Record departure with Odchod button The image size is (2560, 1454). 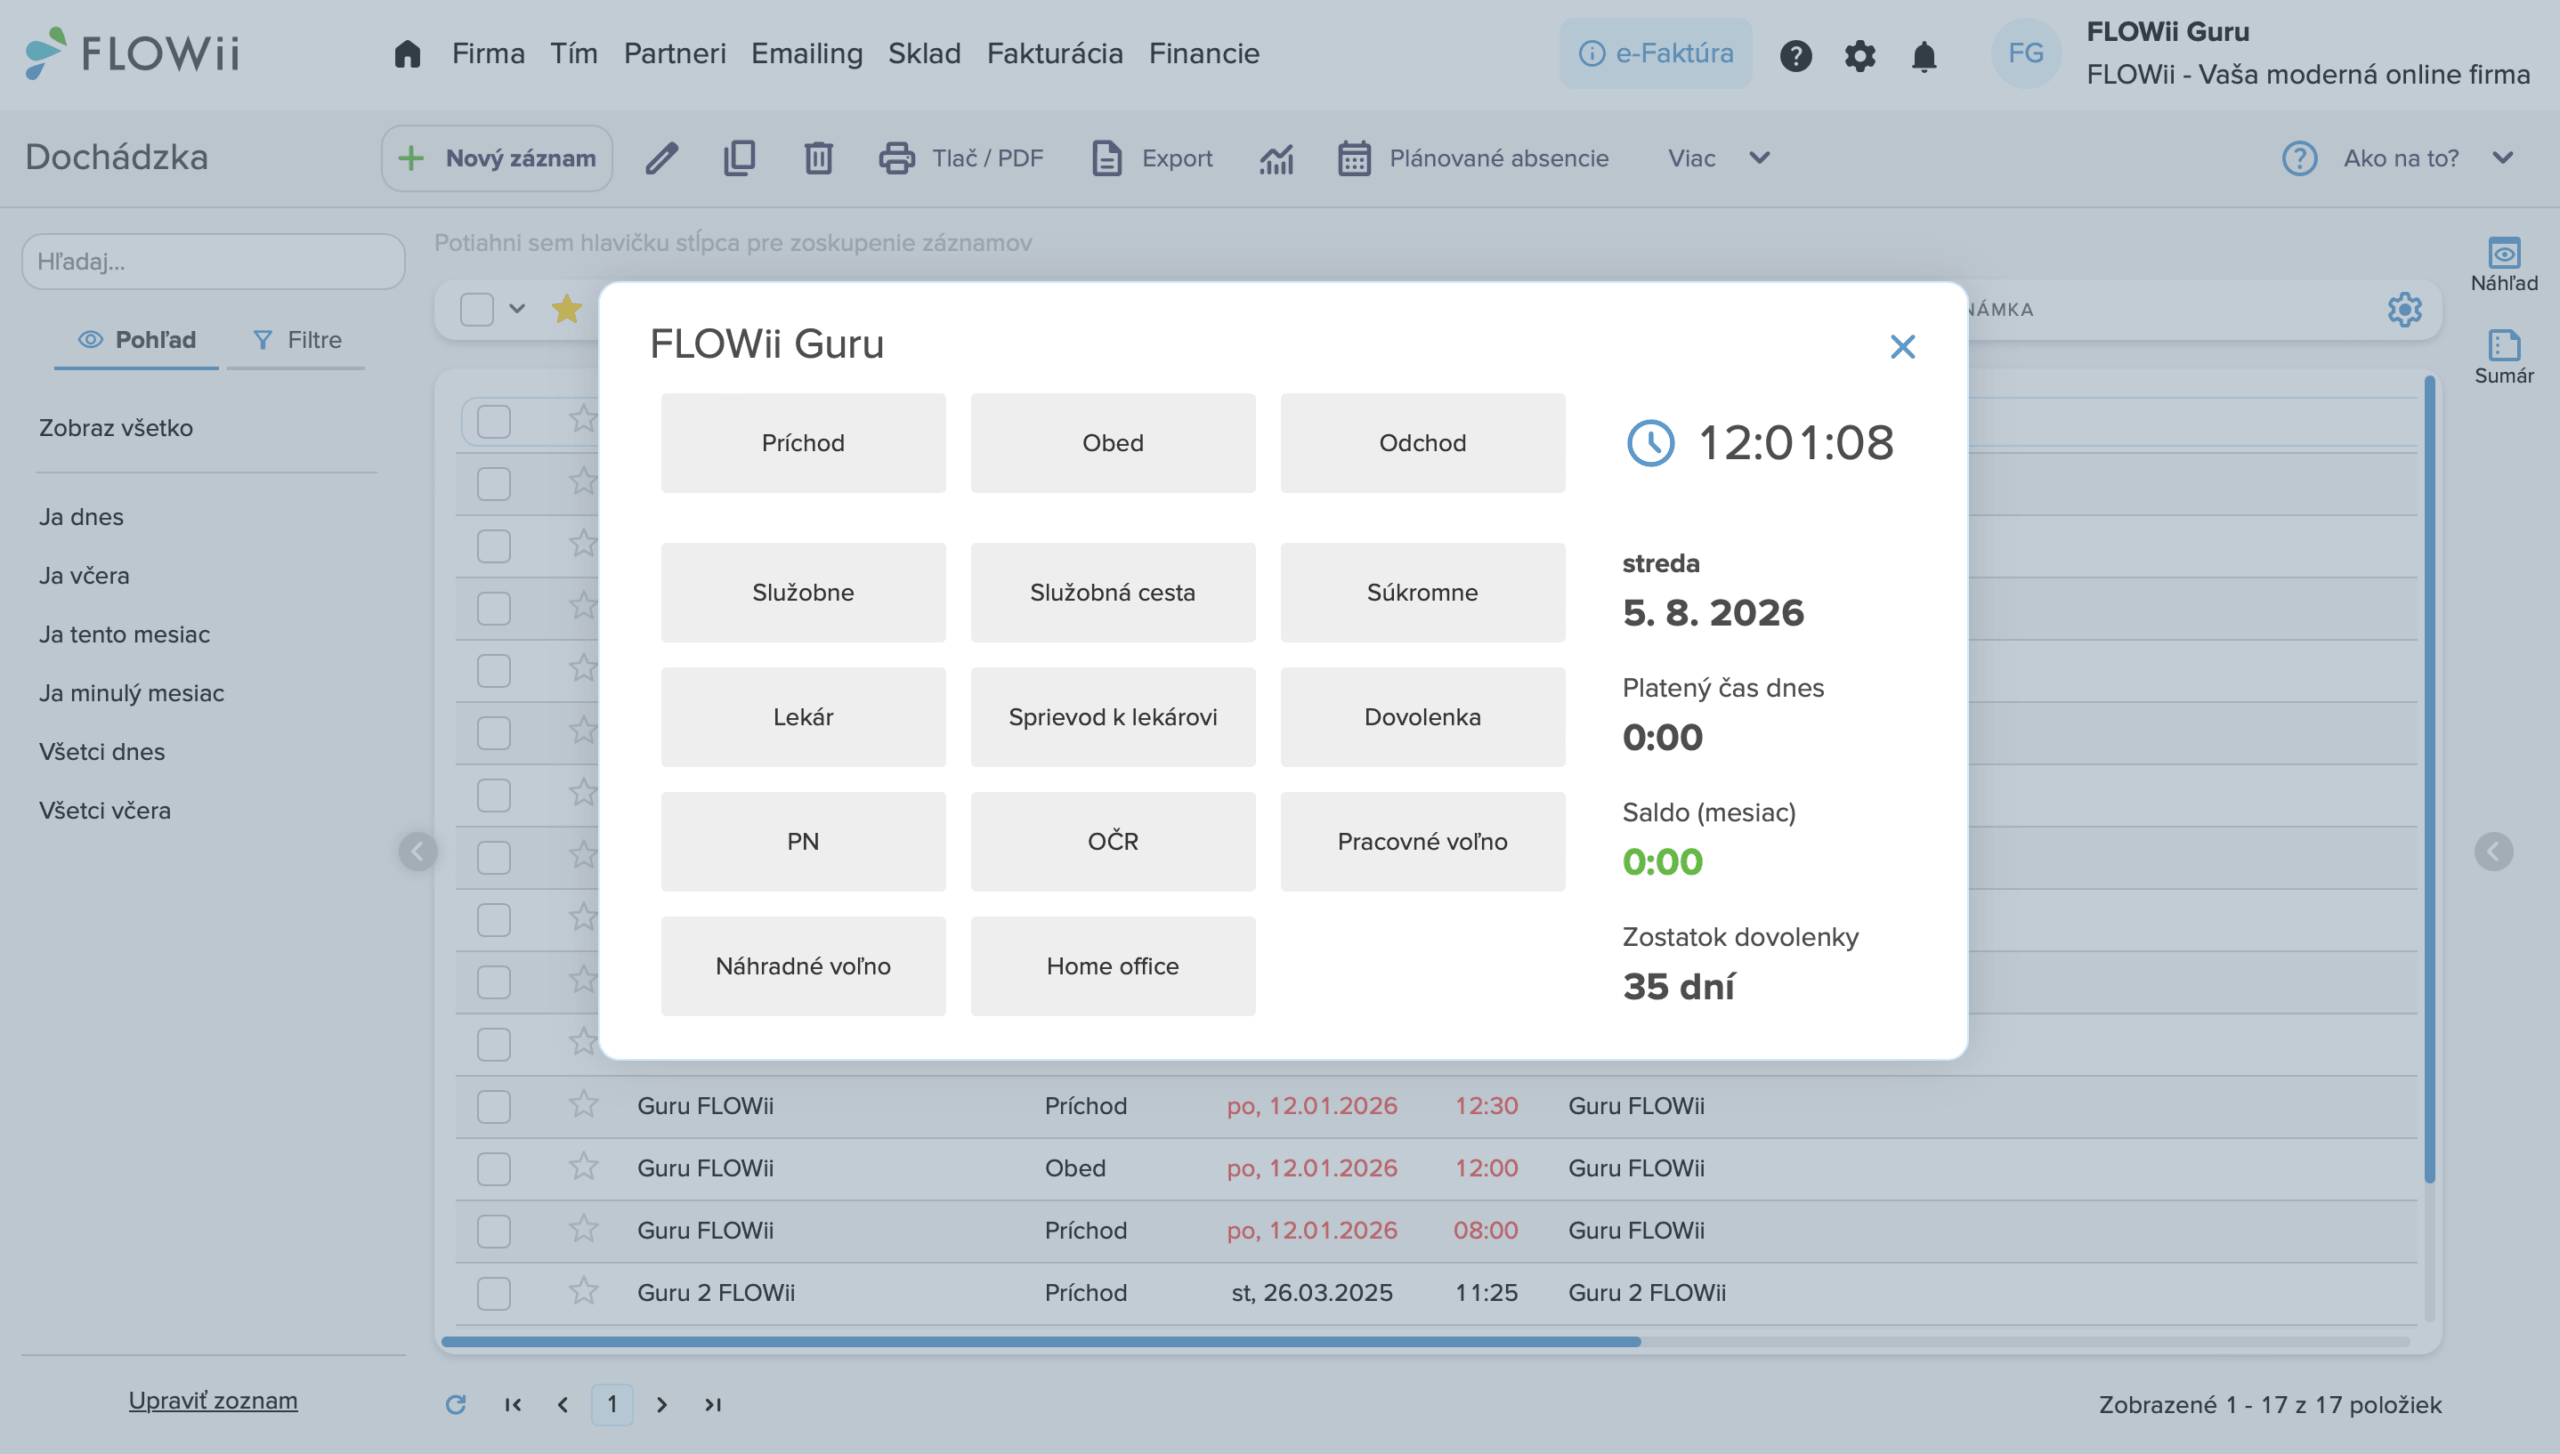tap(1423, 443)
